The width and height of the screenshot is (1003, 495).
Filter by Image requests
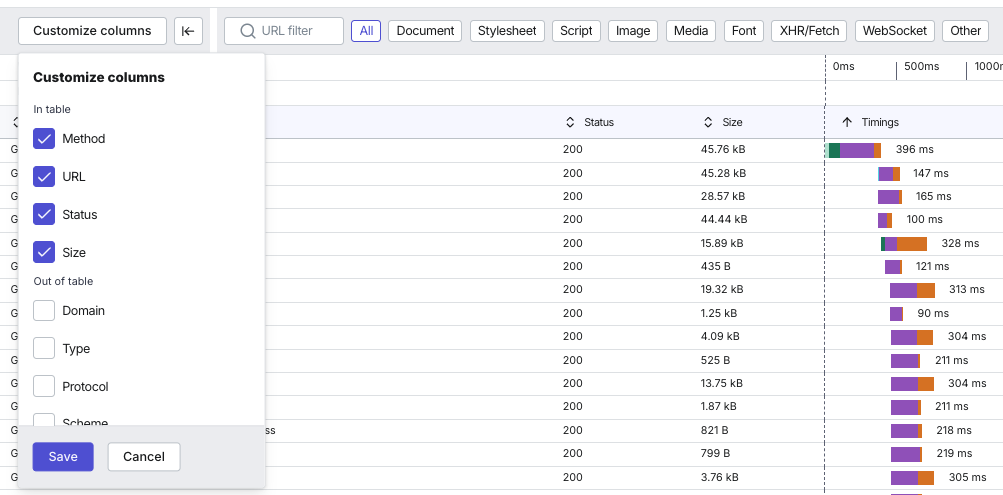click(633, 31)
